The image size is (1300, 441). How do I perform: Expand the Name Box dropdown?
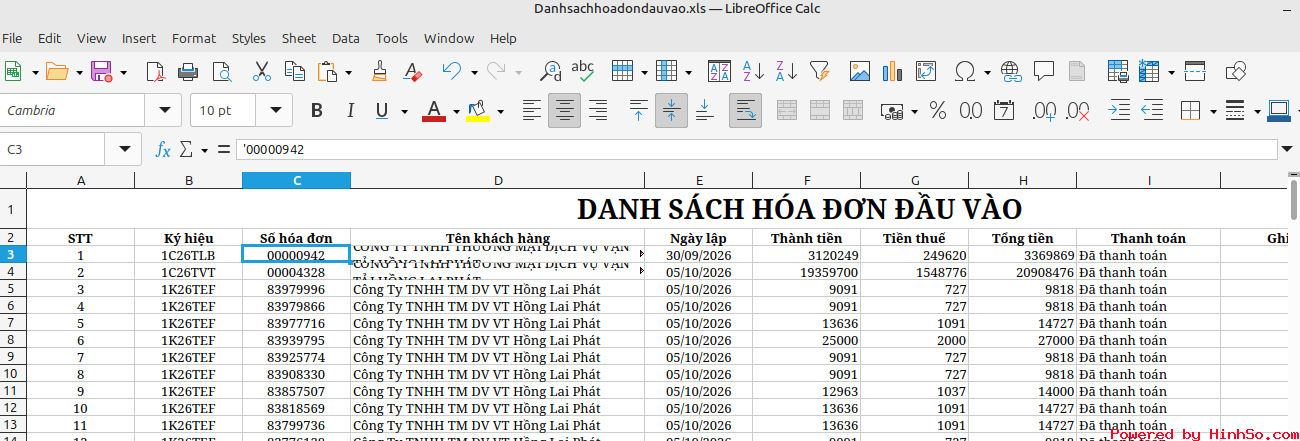click(x=124, y=149)
